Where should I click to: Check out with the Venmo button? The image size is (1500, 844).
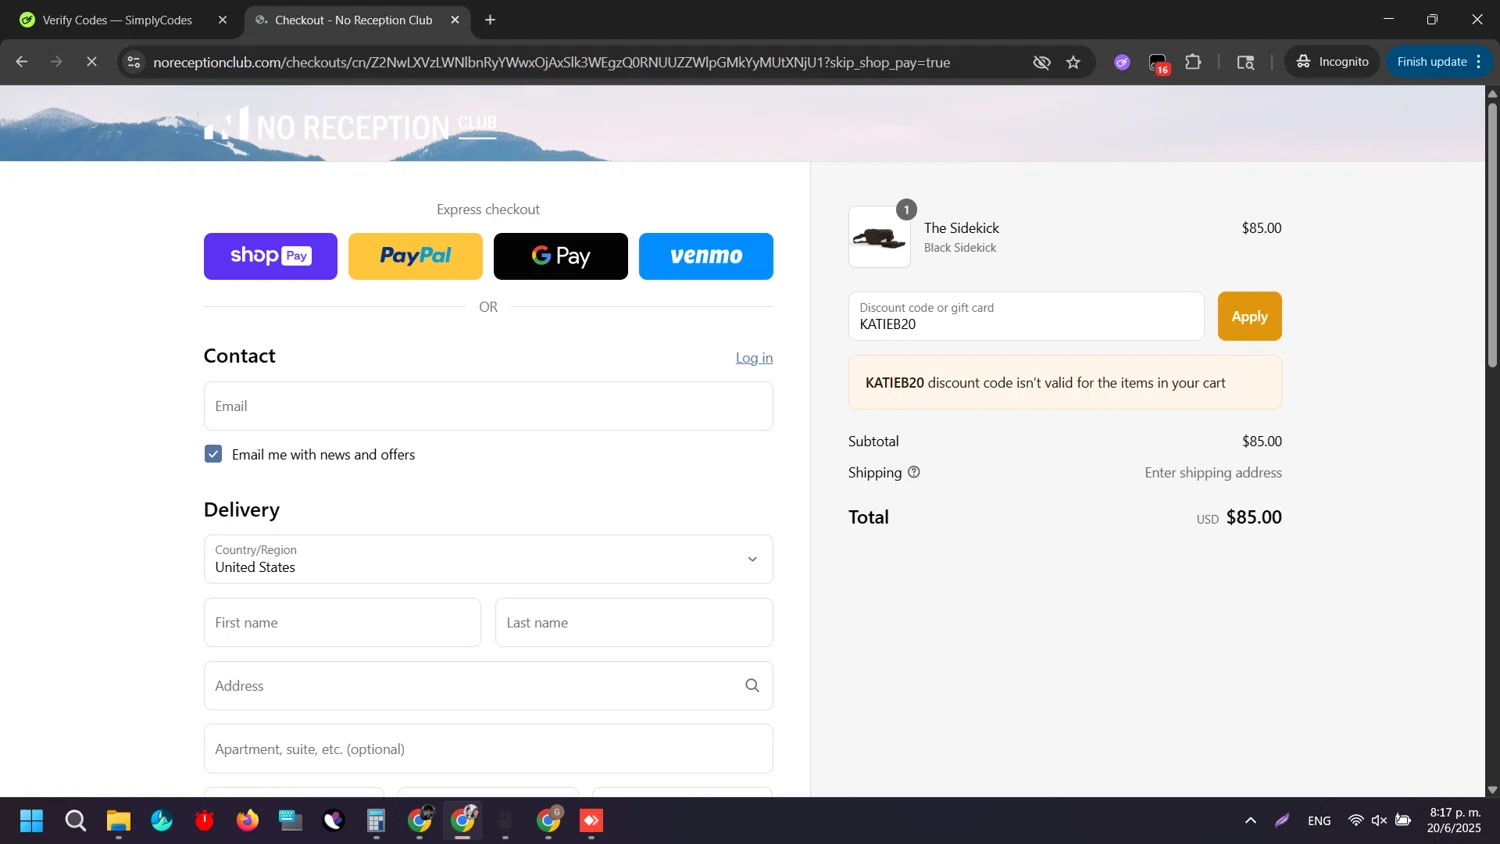[x=706, y=256]
